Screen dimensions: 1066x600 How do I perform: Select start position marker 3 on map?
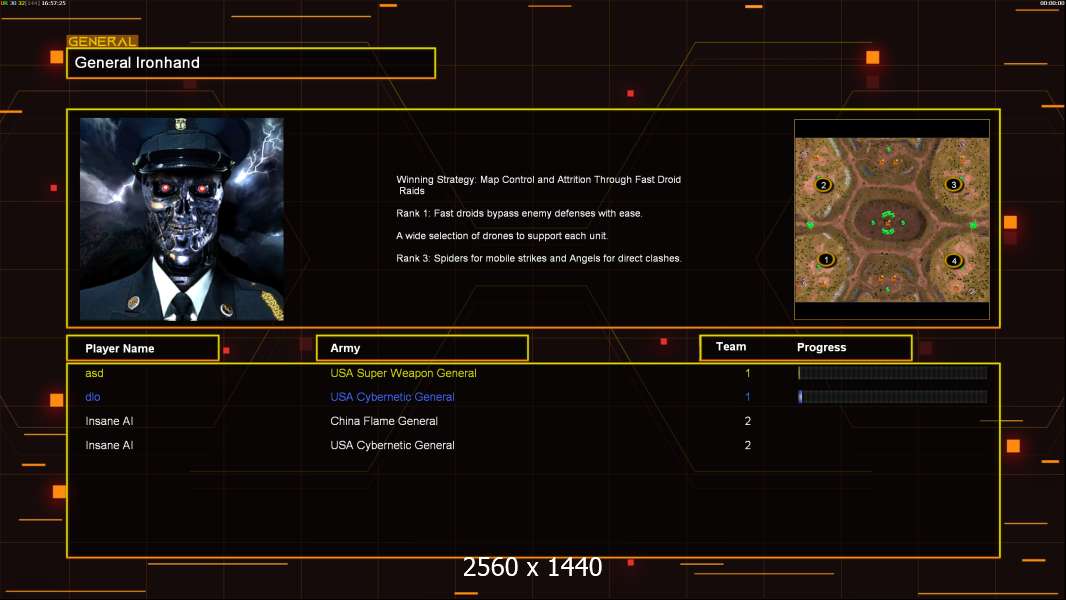954,184
